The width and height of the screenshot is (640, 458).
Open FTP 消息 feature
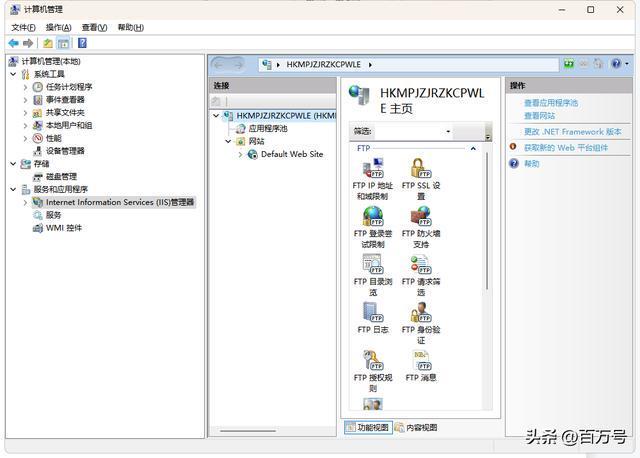tap(421, 367)
